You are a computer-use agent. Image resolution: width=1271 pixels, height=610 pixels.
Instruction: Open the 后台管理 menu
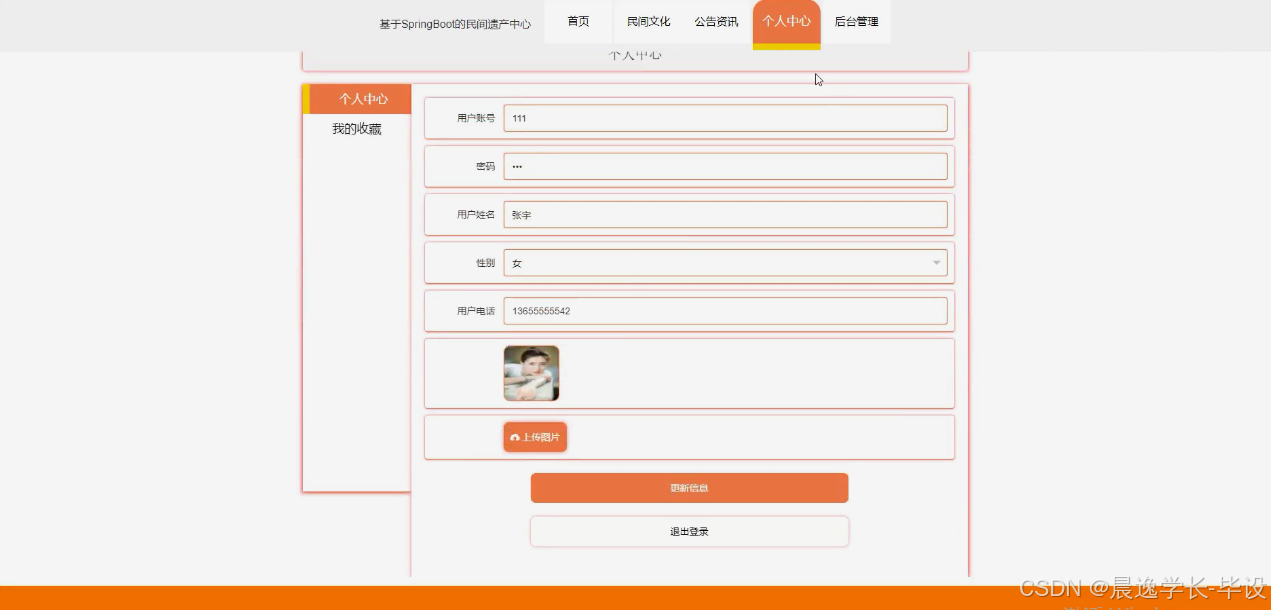tap(856, 21)
